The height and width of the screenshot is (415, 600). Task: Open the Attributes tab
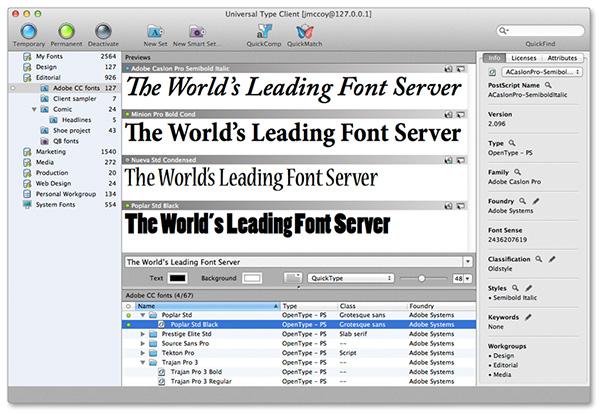tap(562, 59)
